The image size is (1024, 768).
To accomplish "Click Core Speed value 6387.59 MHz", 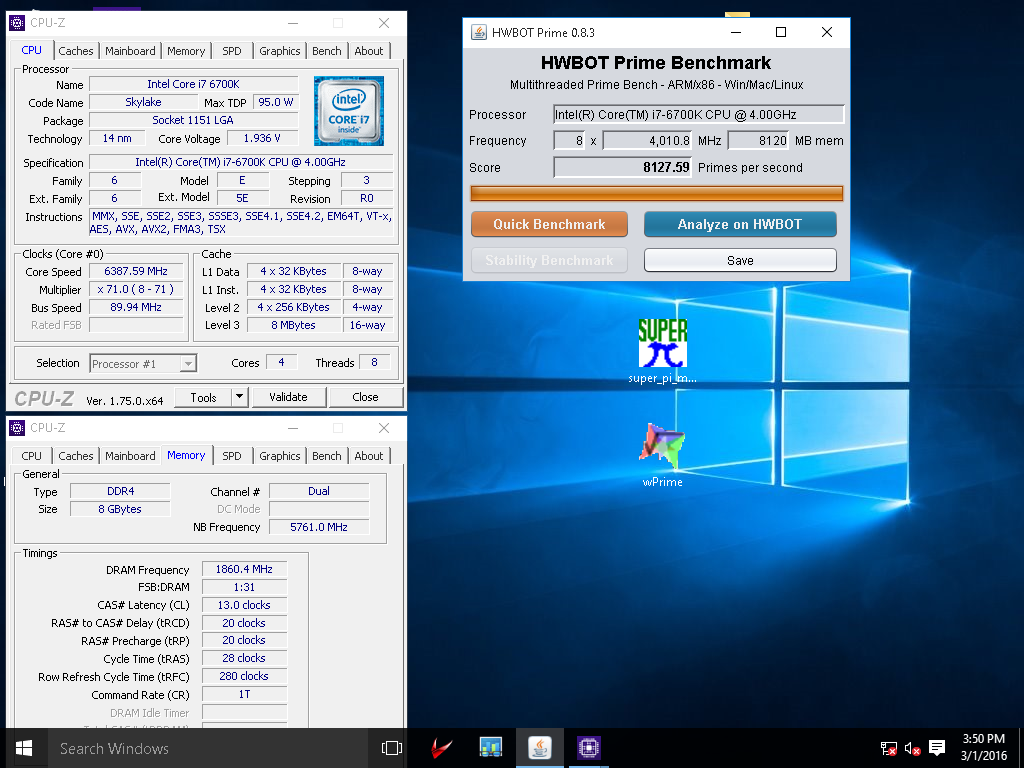I will [136, 271].
